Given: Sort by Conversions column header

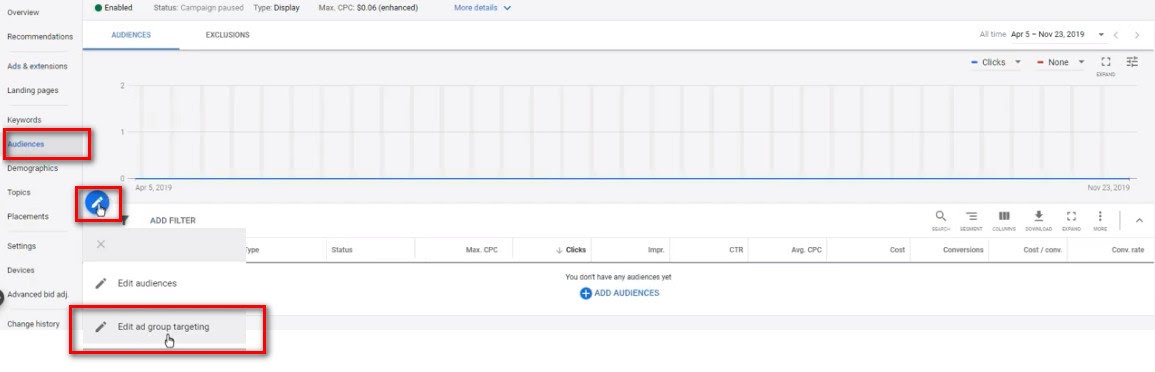Looking at the screenshot, I should (x=963, y=250).
